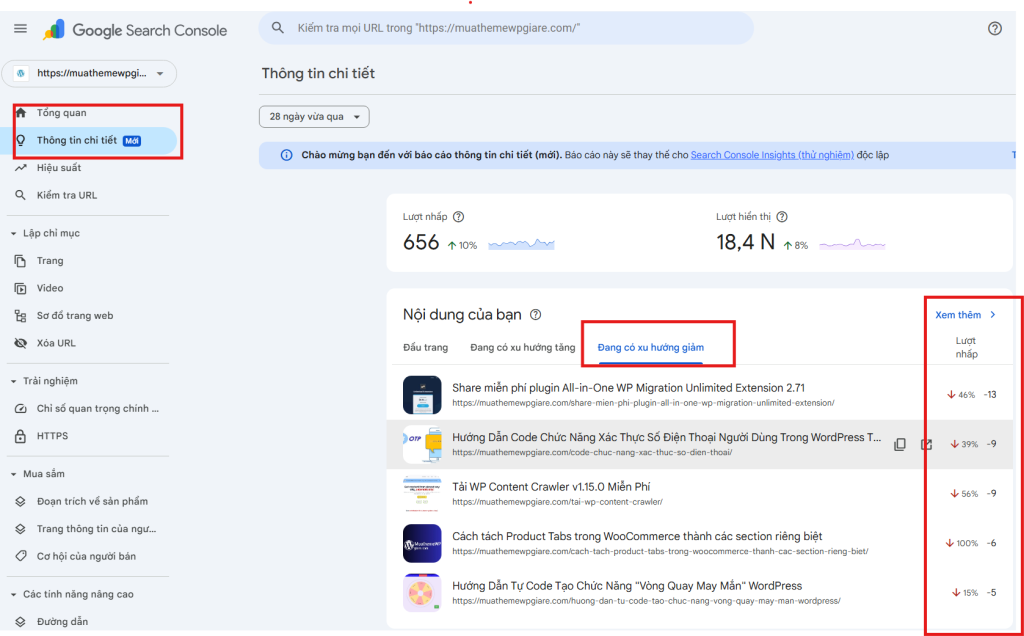Open the Tải WP Content Crawler v1.15.0 title
1024x636 pixels.
click(x=551, y=487)
